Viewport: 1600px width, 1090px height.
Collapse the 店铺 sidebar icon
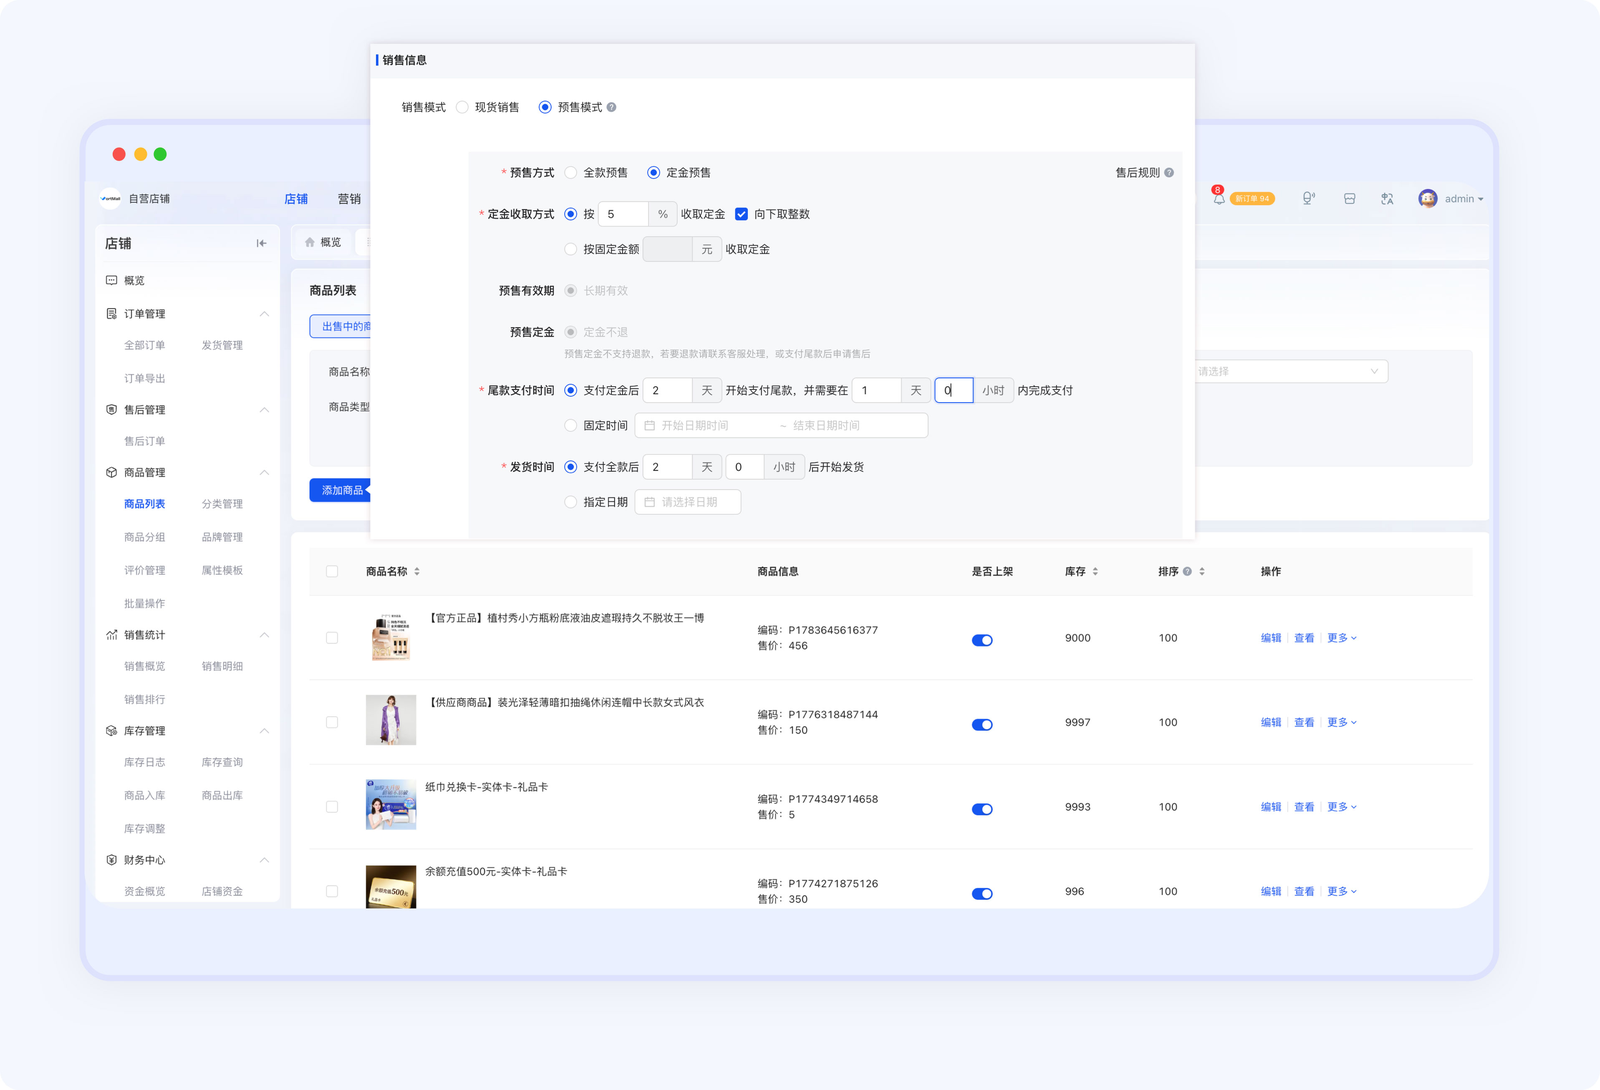[x=261, y=243]
